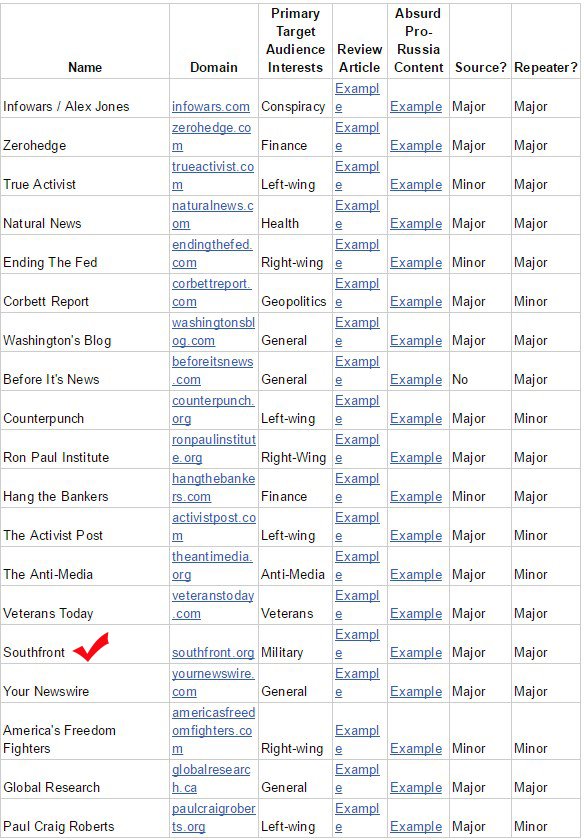Visit the hangthebankers.com link

213,488
